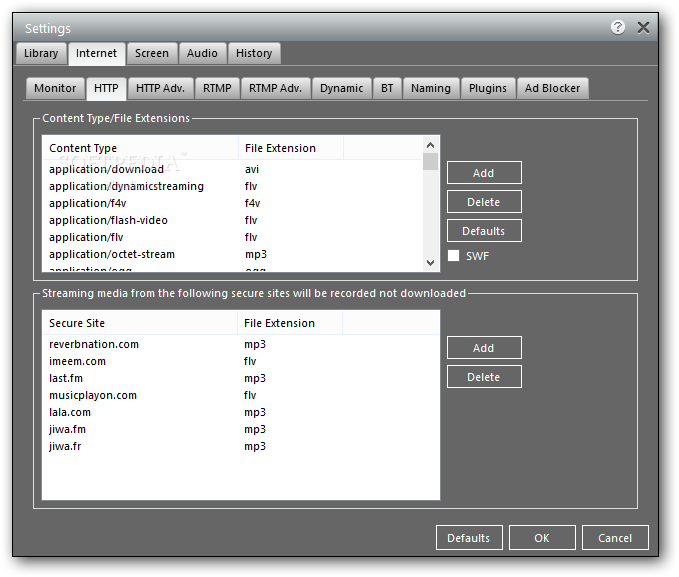This screenshot has width=679, height=577.
Task: Select the application/flv row
Action: tap(233, 237)
